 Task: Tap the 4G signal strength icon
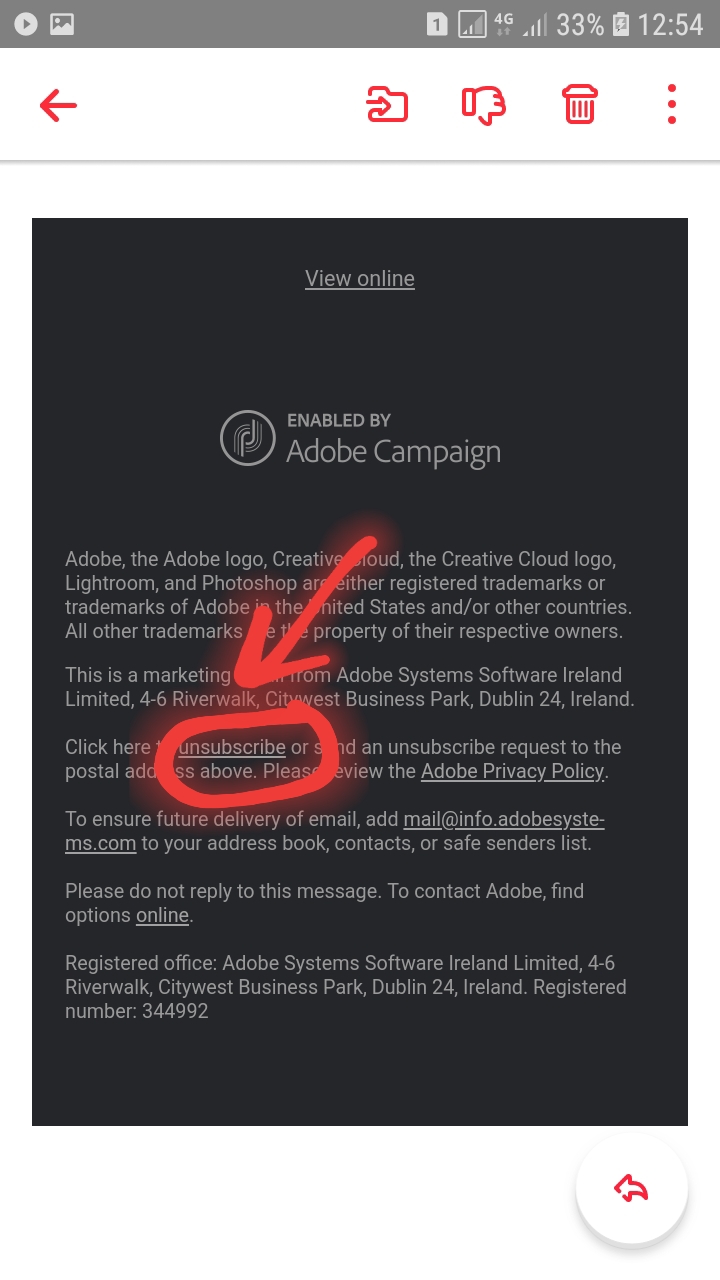(x=520, y=24)
